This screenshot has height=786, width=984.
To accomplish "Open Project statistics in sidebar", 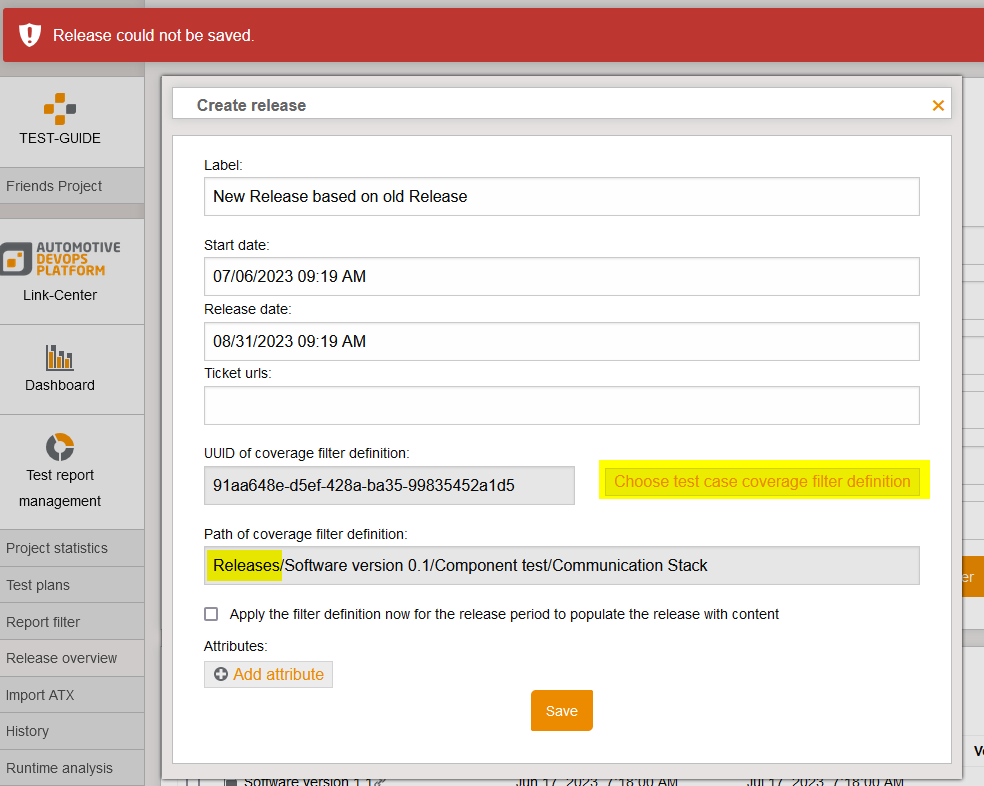I will coord(57,548).
